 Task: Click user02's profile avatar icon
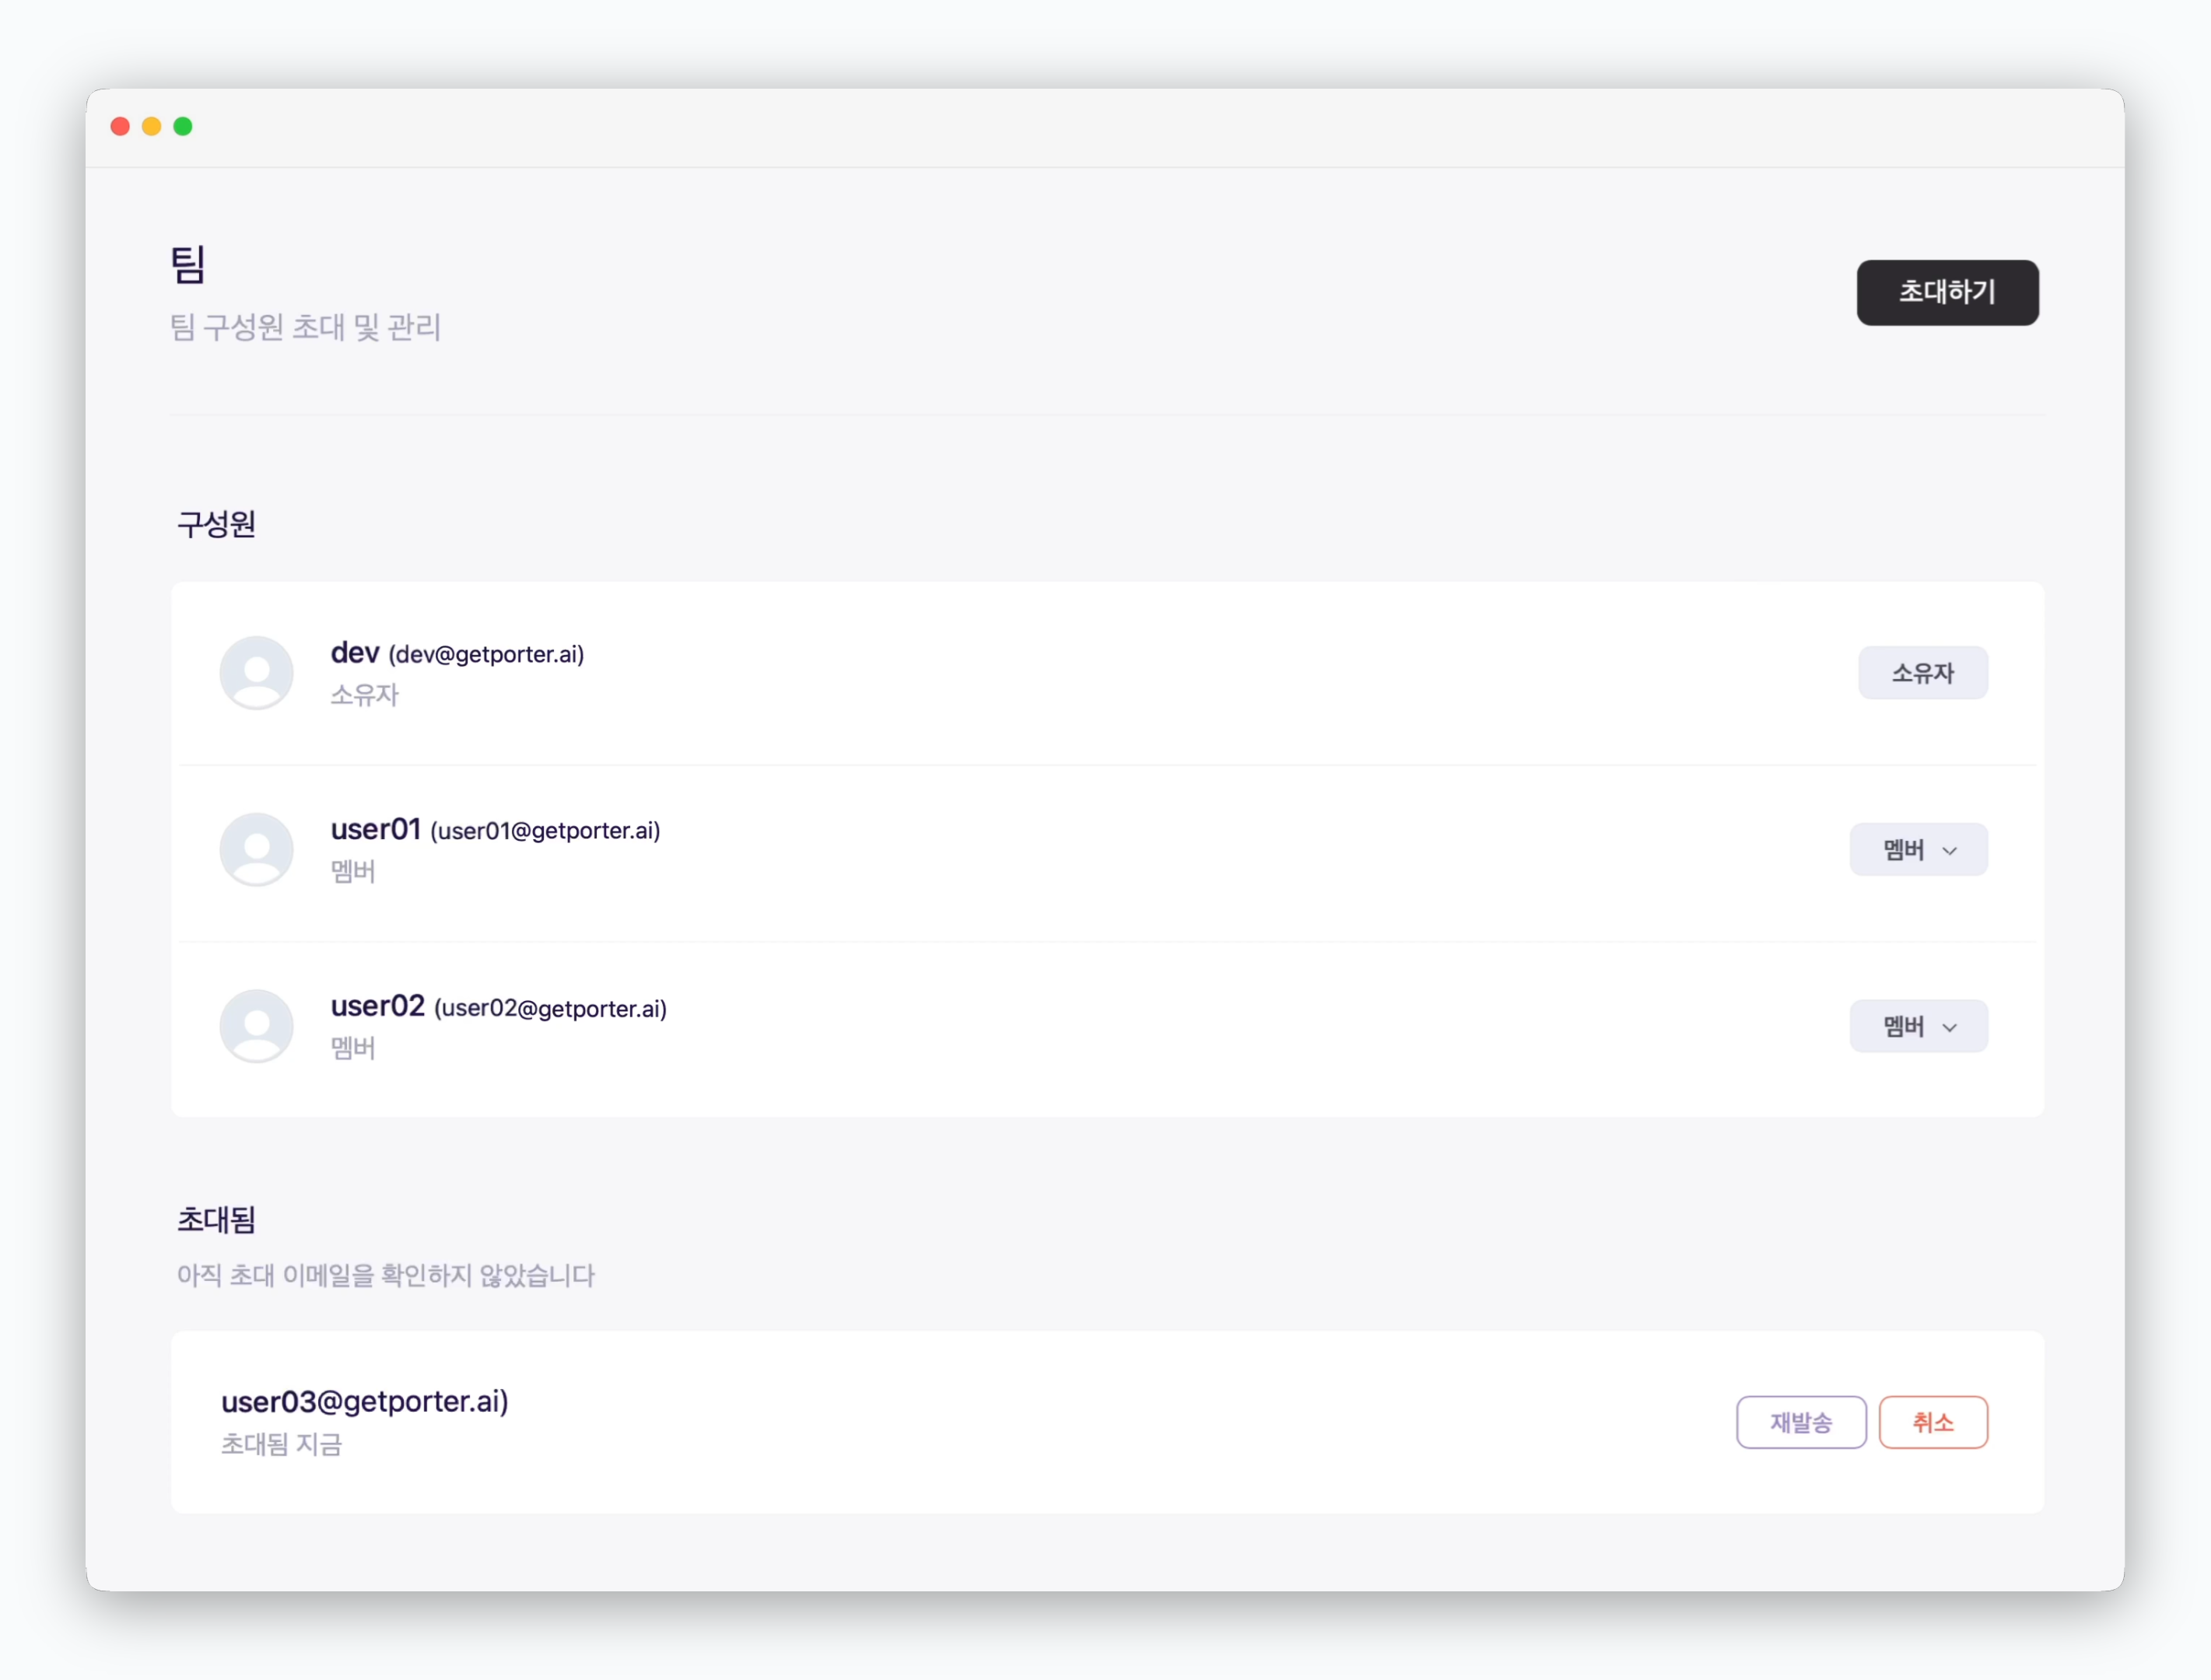257,1026
